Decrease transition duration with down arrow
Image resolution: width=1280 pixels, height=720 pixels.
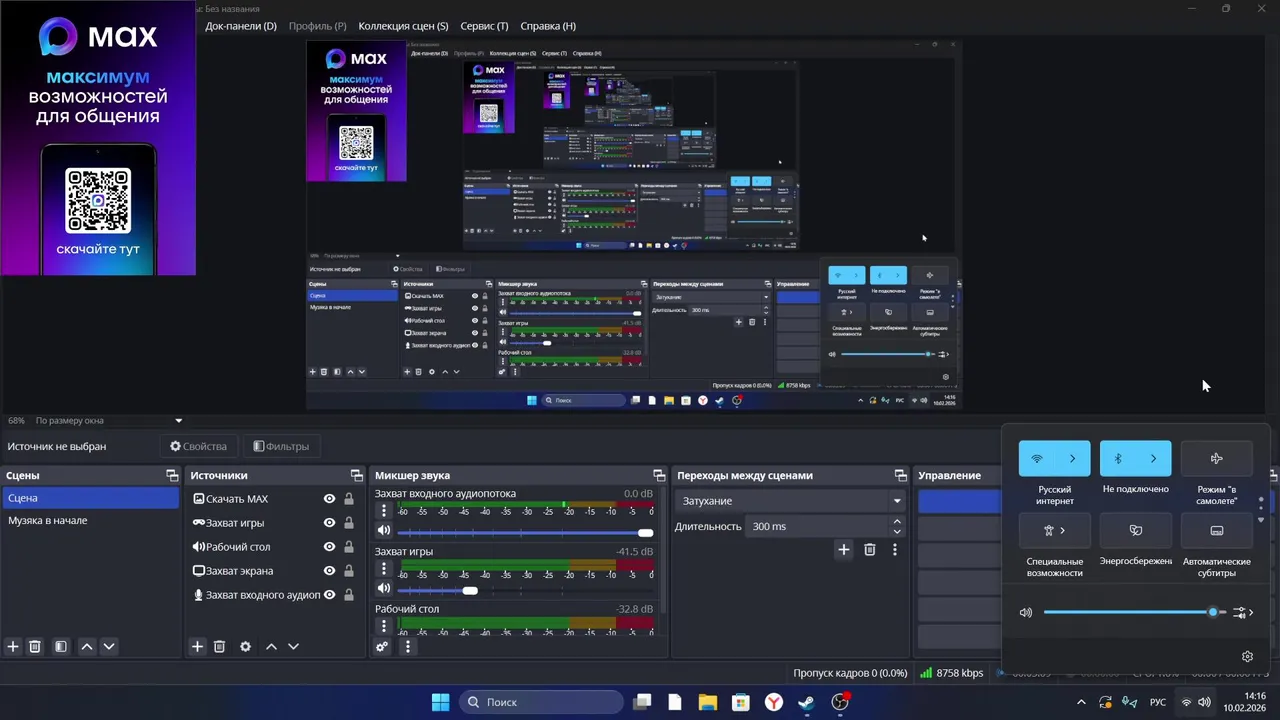(897, 532)
